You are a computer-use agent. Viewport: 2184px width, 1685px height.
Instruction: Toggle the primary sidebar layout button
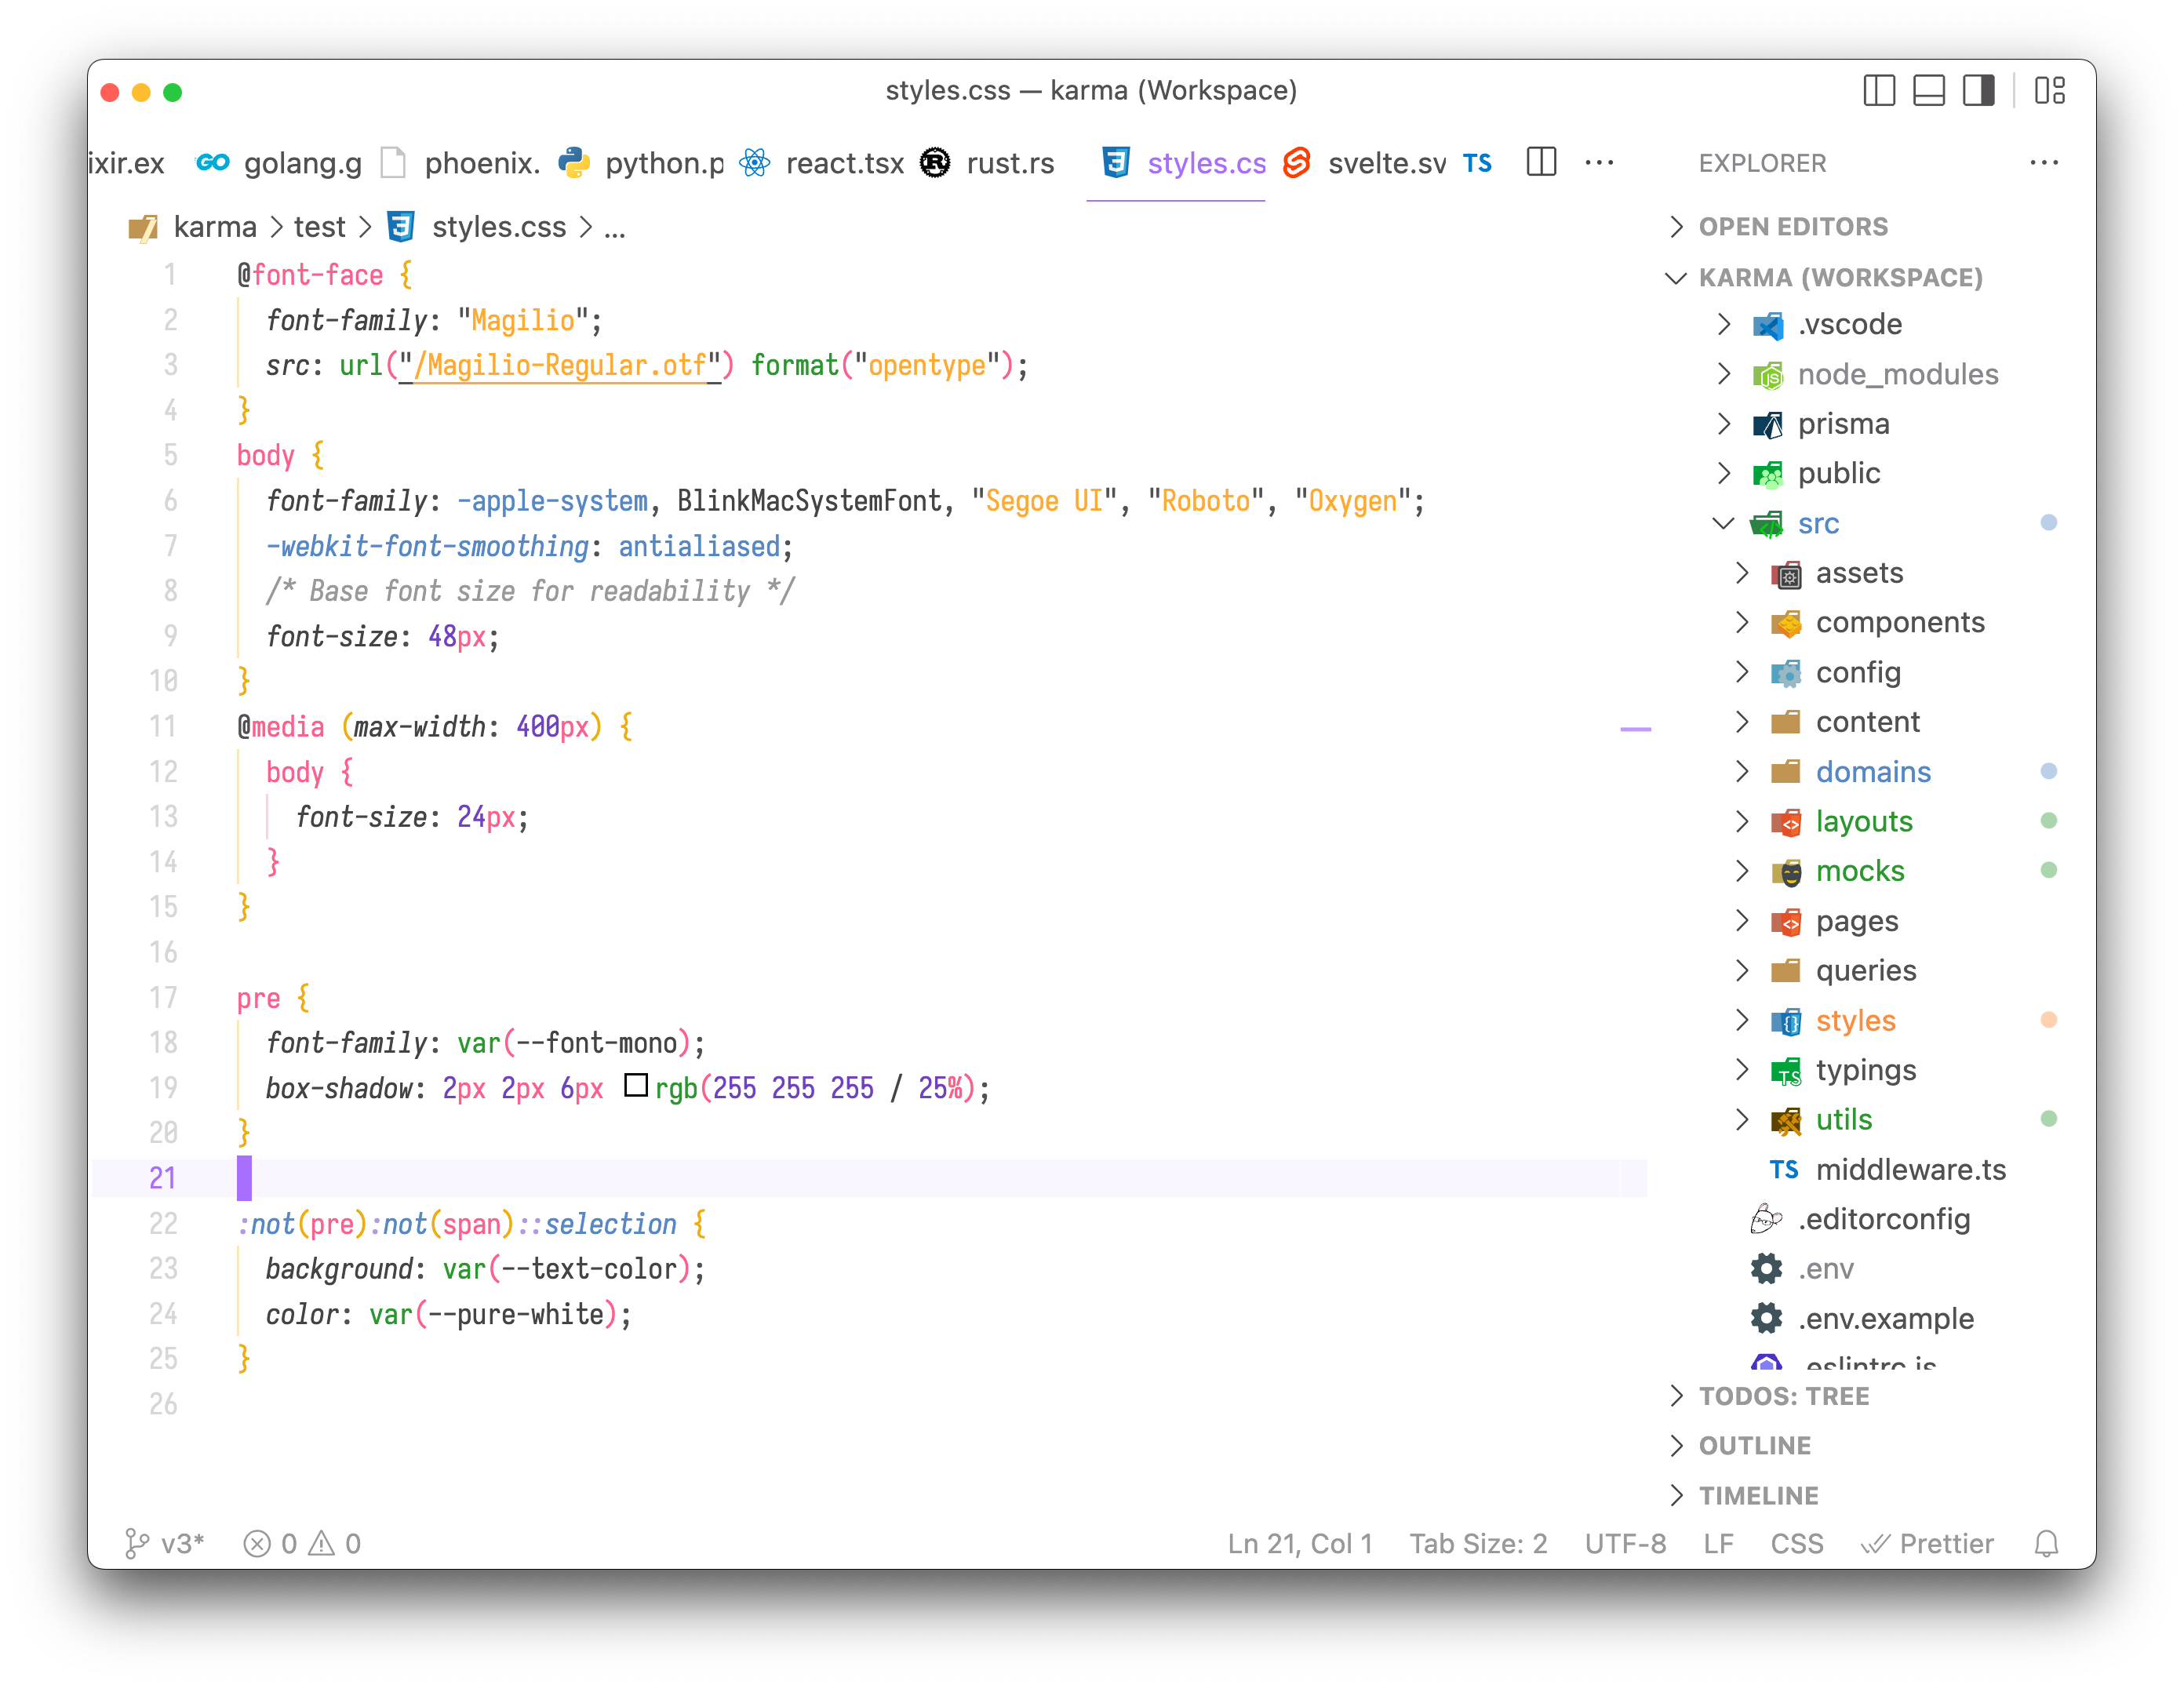pos(1879,91)
